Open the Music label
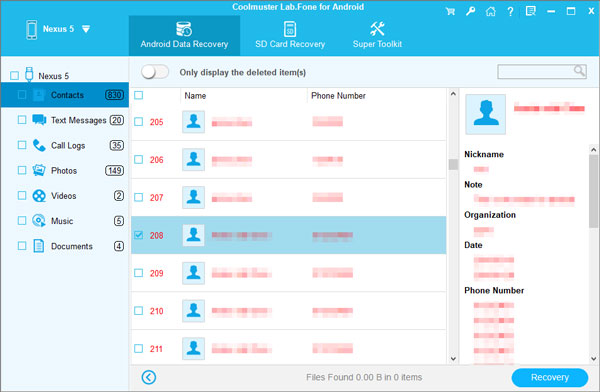600x392 pixels. pyautogui.click(x=62, y=221)
